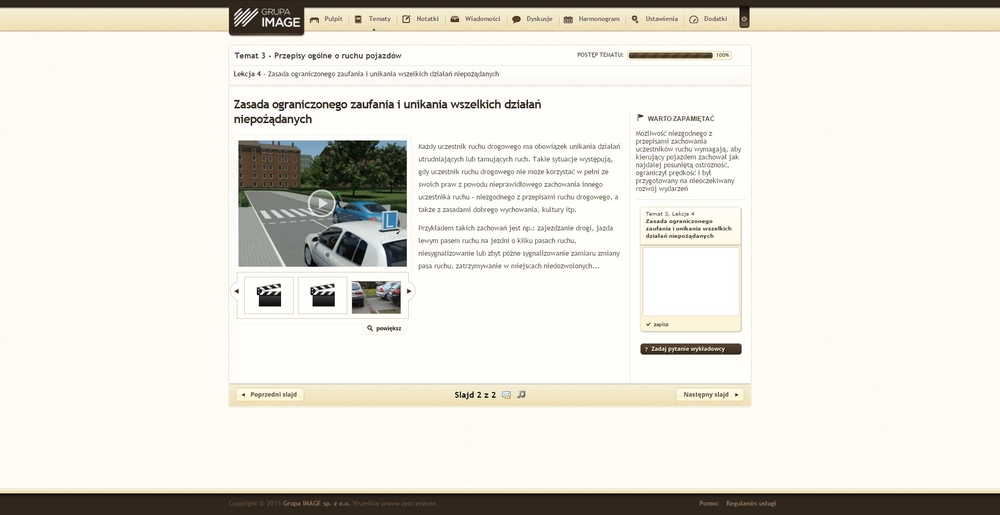This screenshot has width=1000, height=515.
Task: Click the lesson main heading
Action: pyautogui.click(x=387, y=112)
